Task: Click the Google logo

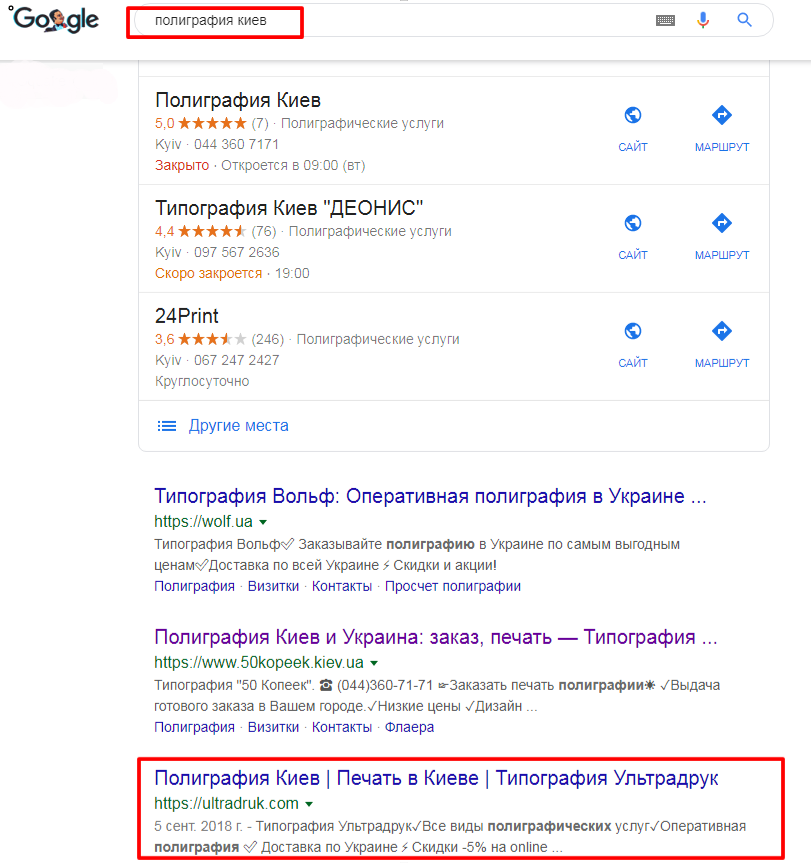Action: 54,20
